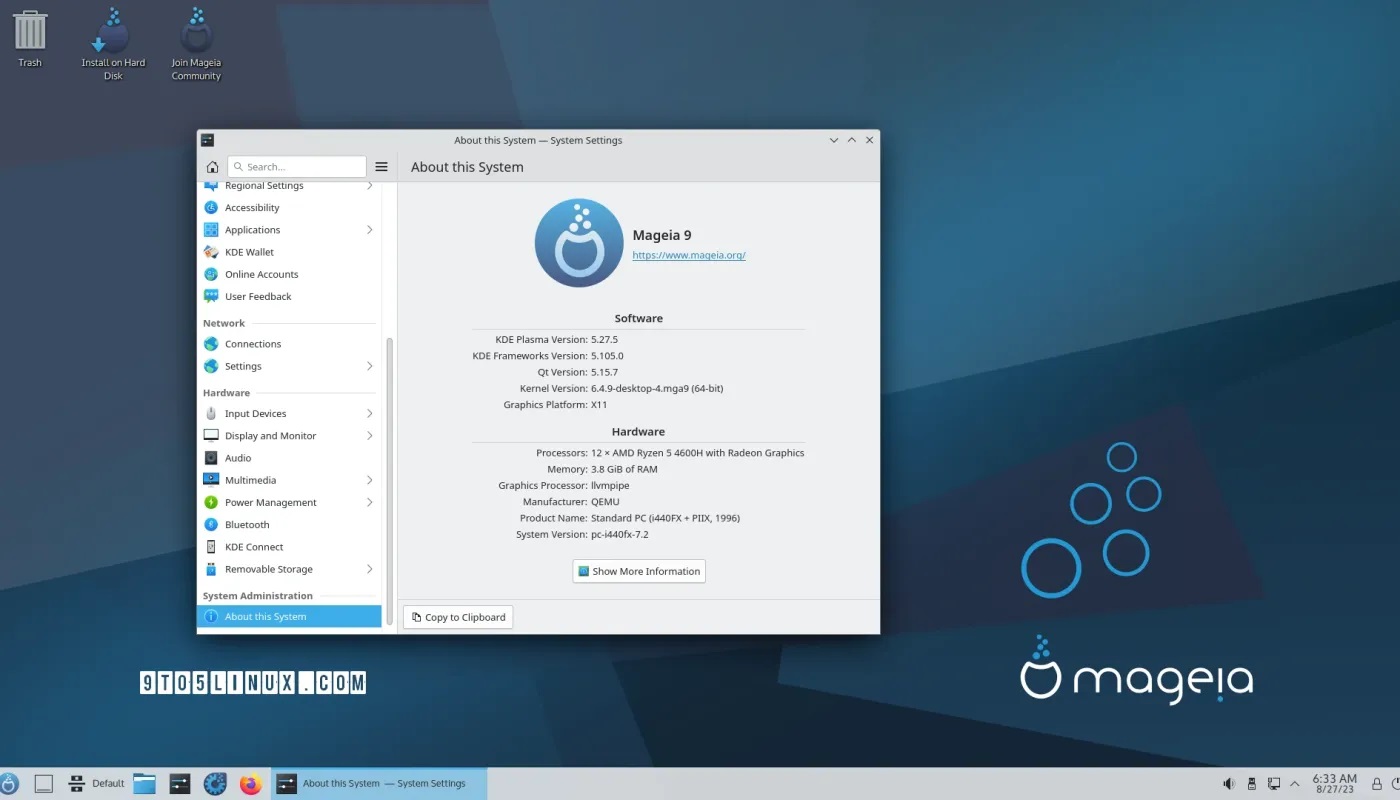Click the Search field in System Settings
1400x800 pixels.
point(297,167)
